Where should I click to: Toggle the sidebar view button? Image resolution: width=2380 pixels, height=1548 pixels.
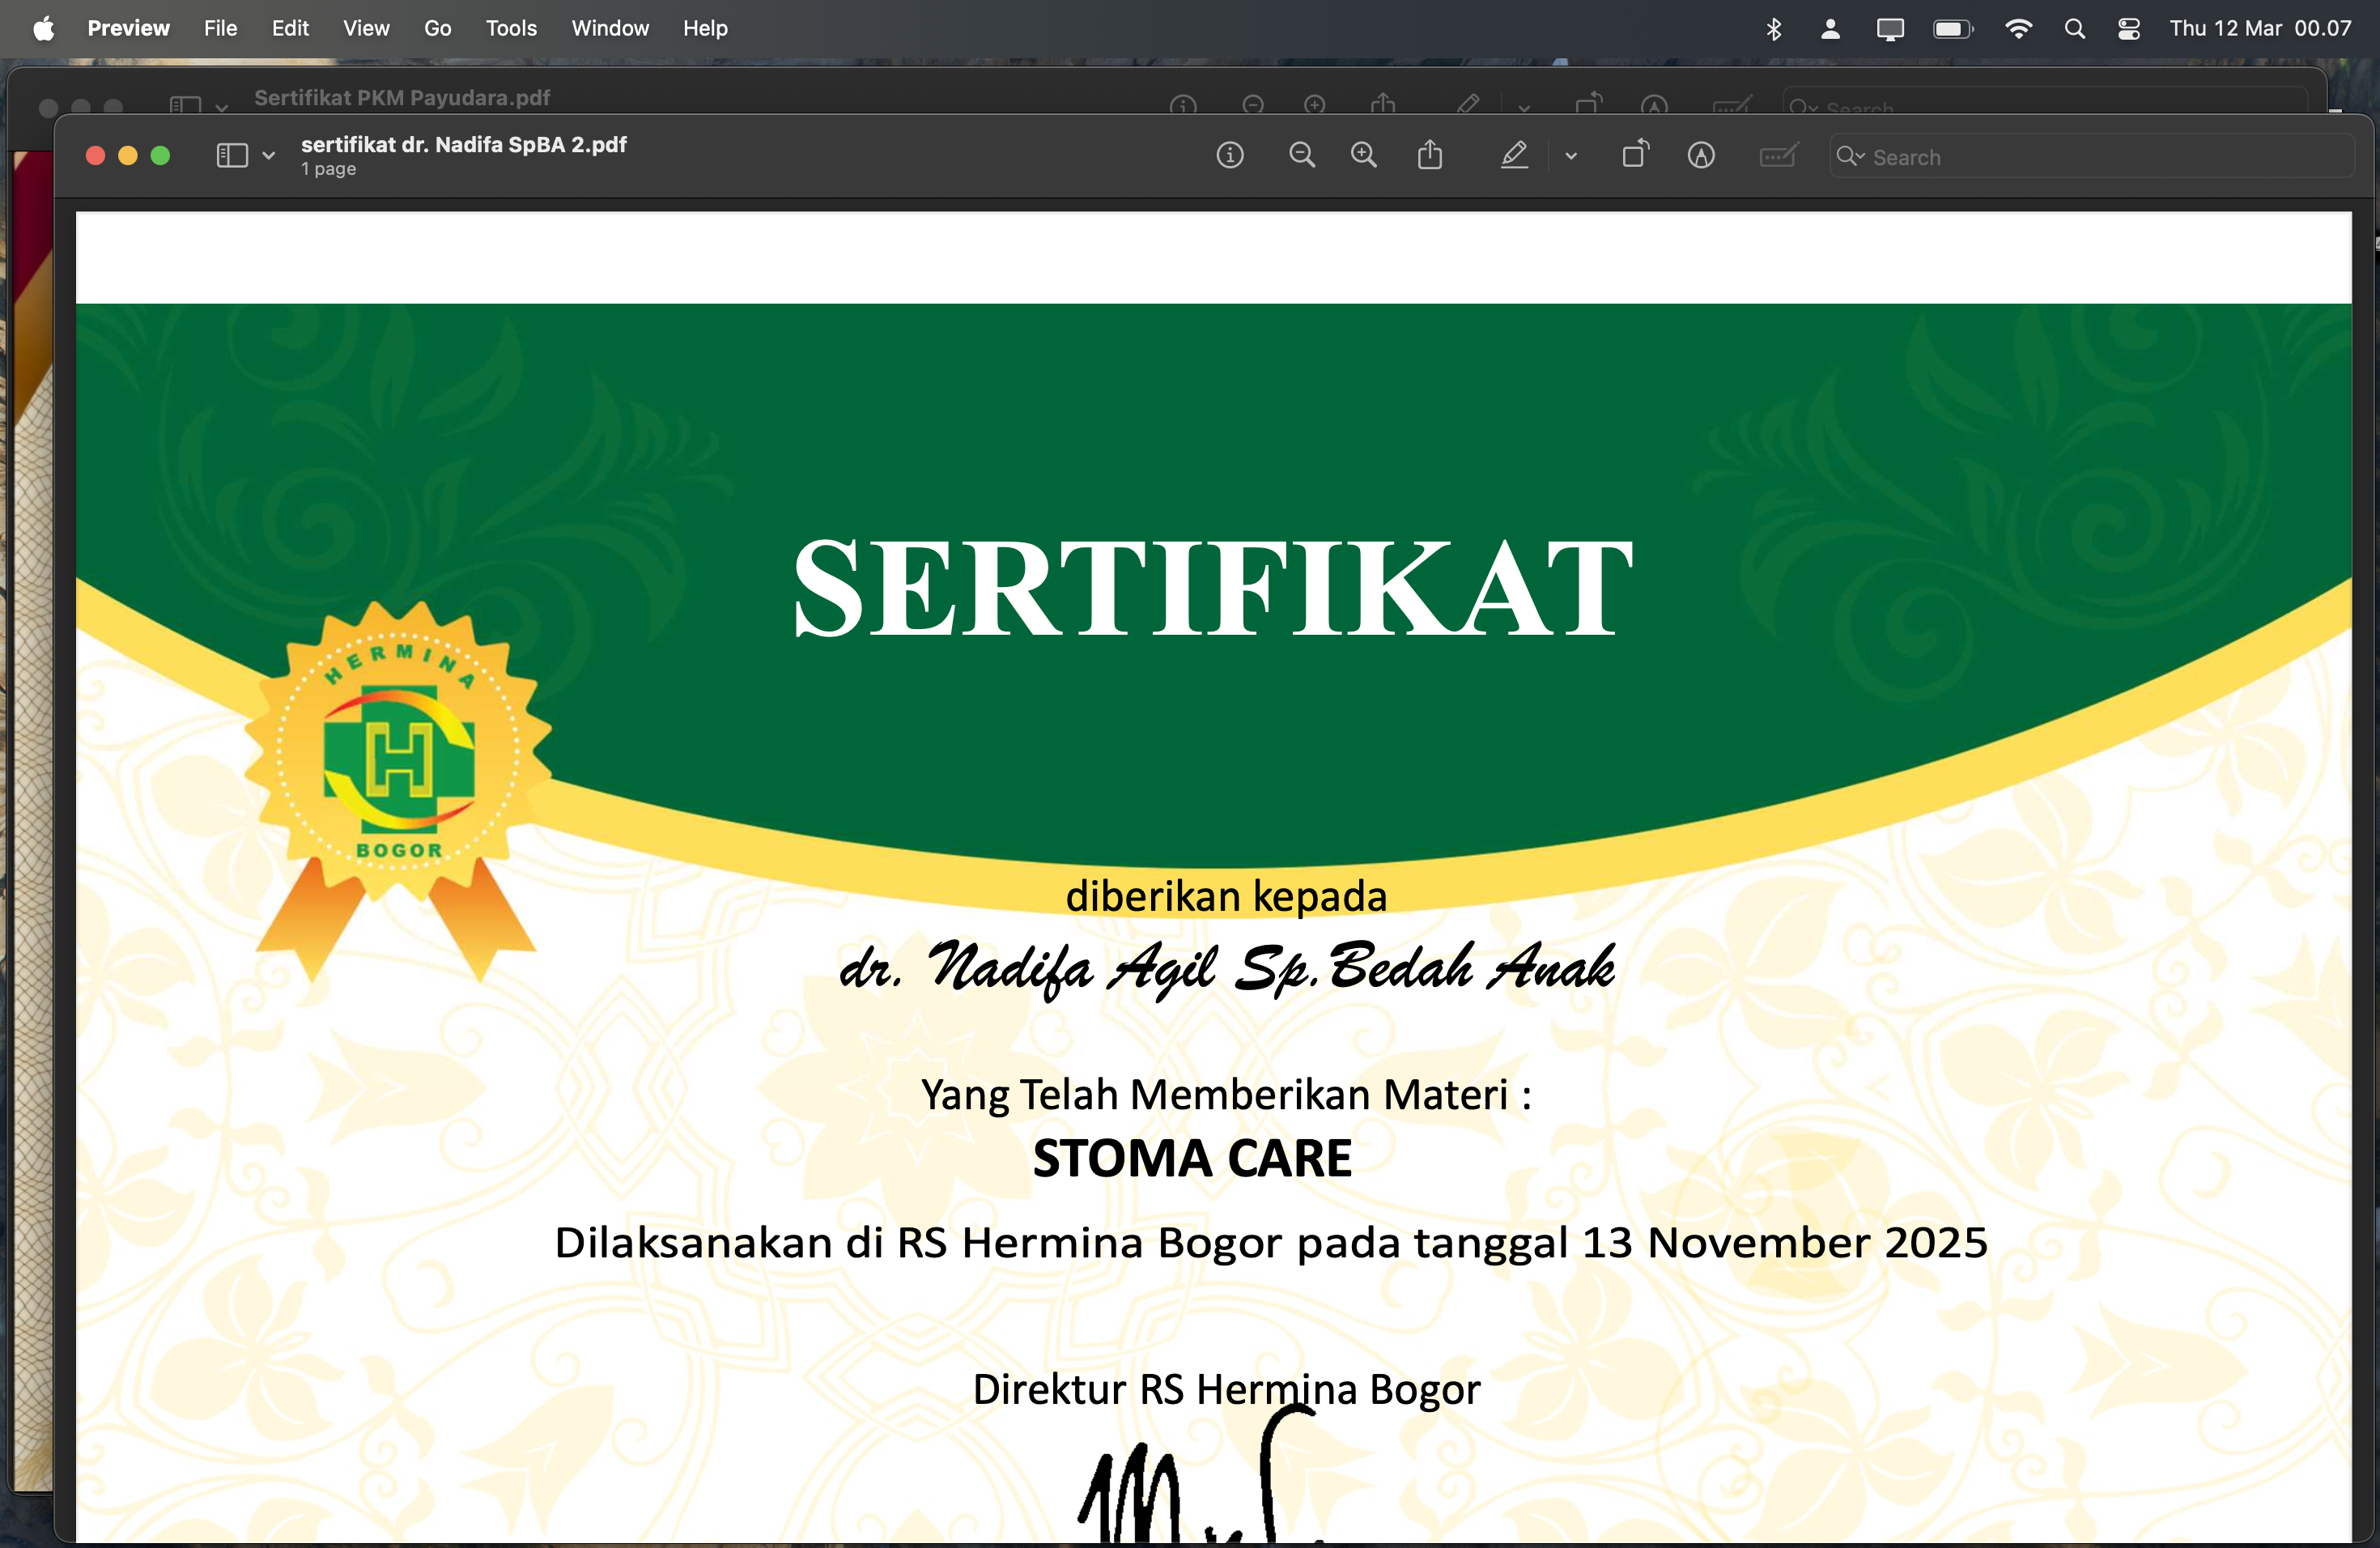(232, 155)
